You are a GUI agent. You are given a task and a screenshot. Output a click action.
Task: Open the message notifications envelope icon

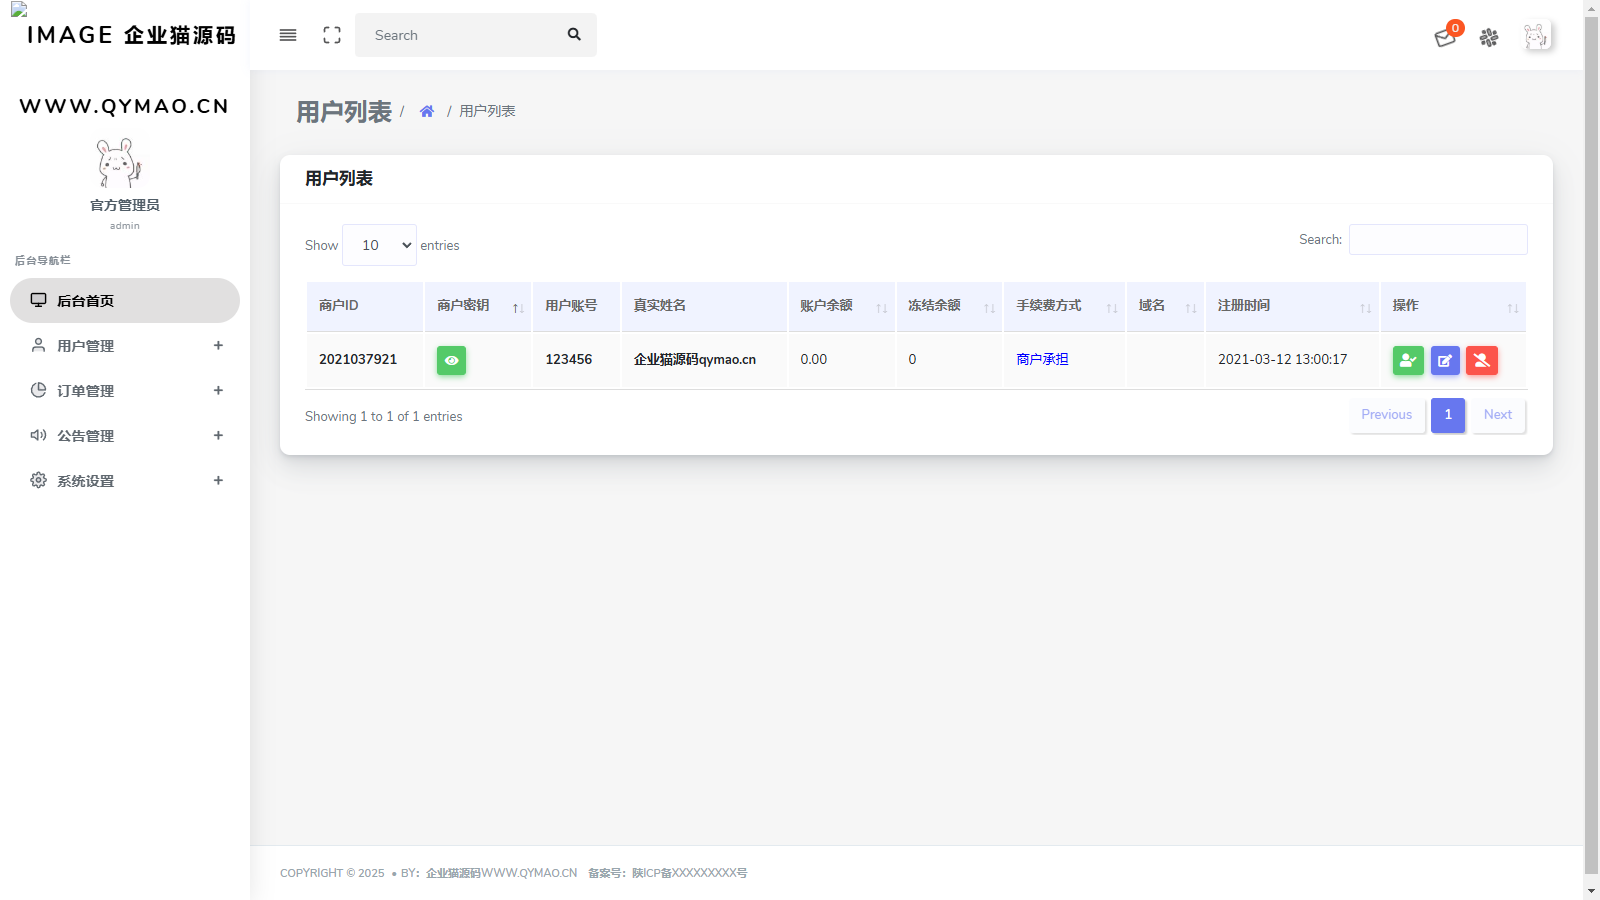1444,37
